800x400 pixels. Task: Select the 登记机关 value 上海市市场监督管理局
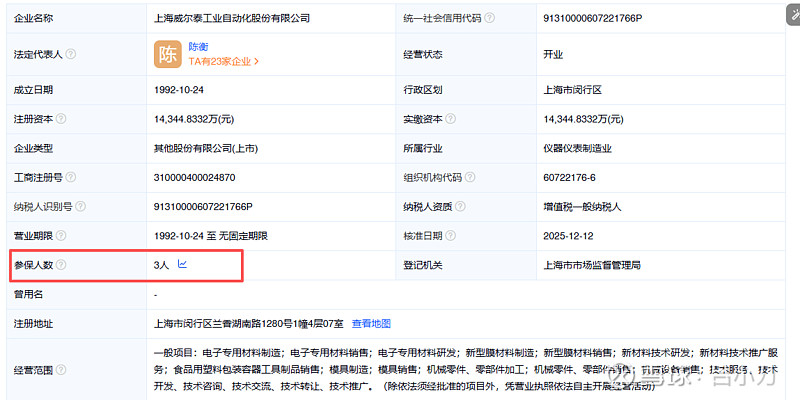click(x=592, y=265)
